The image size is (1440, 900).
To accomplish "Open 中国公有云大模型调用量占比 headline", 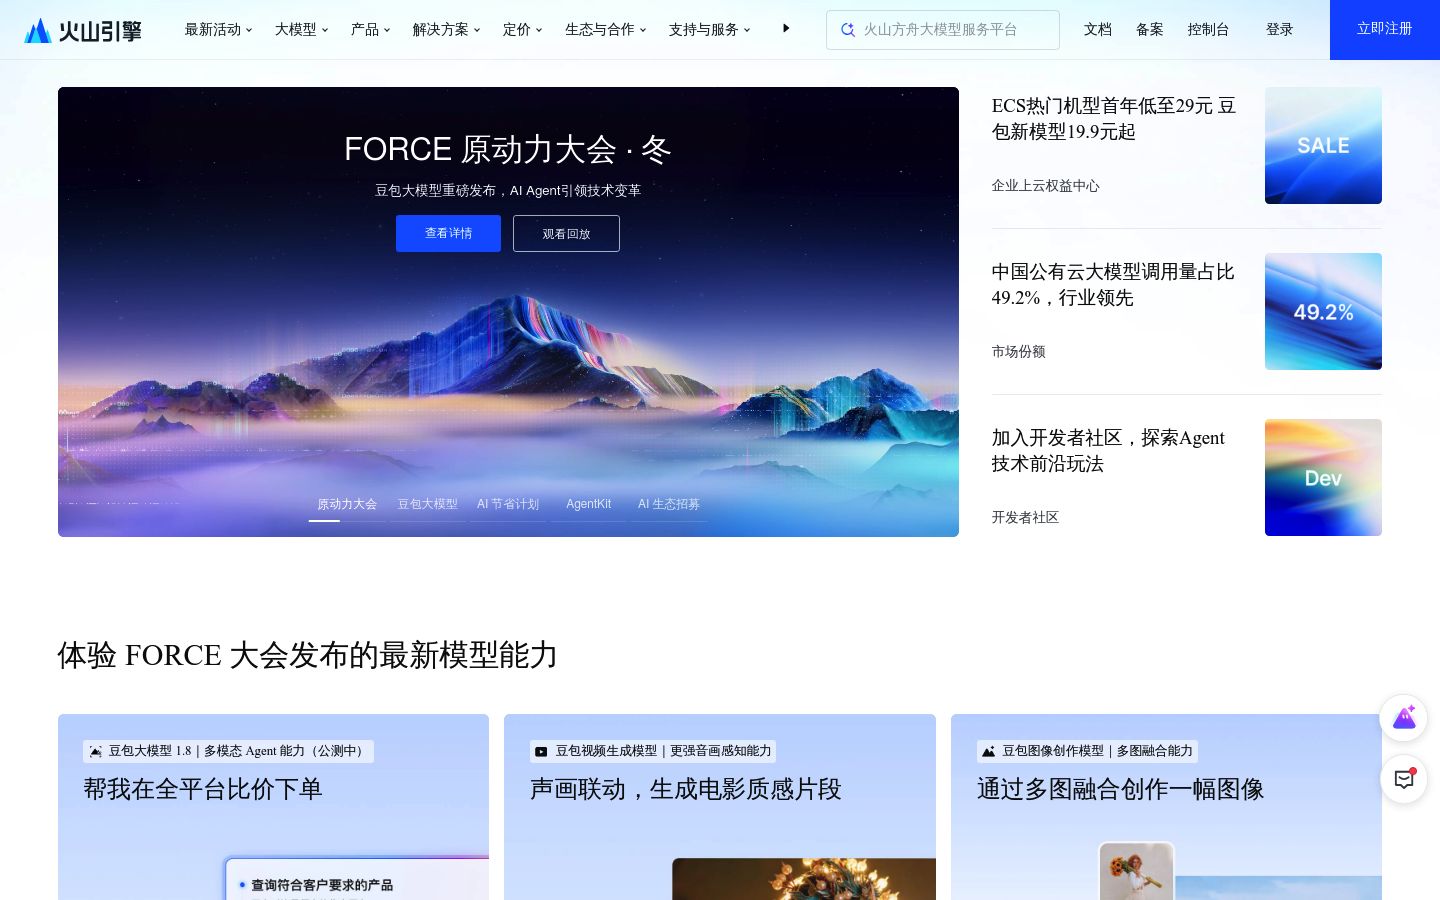I will point(1113,285).
